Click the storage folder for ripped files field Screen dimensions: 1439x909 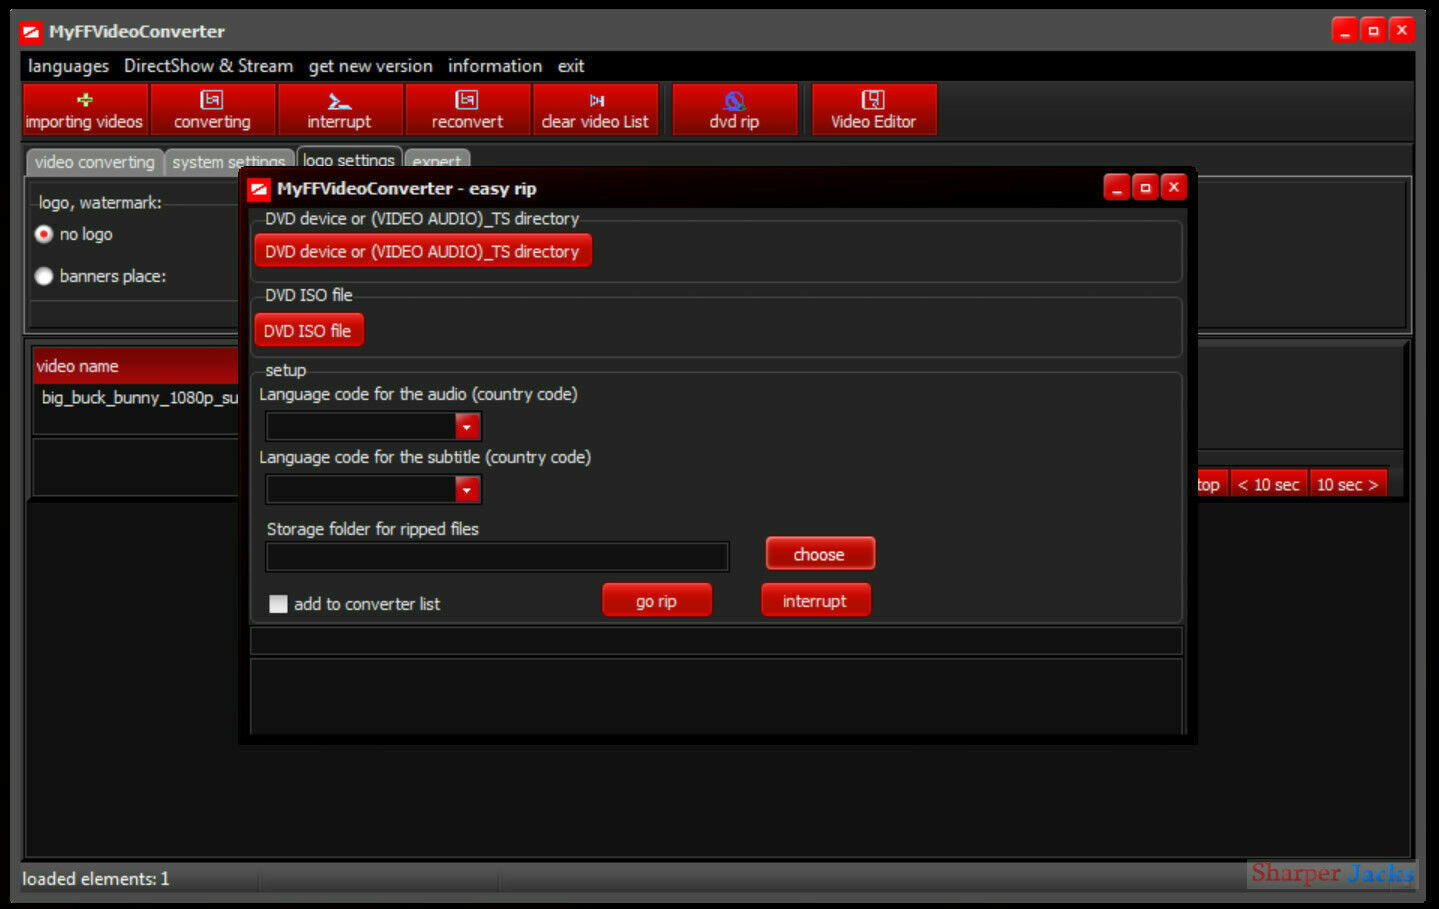coord(497,557)
